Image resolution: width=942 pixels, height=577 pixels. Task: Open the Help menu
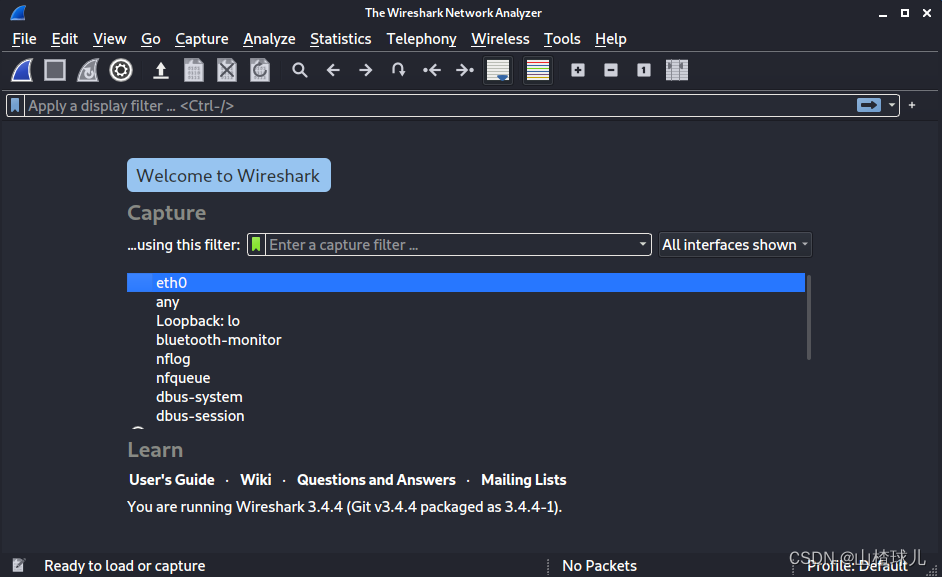610,39
